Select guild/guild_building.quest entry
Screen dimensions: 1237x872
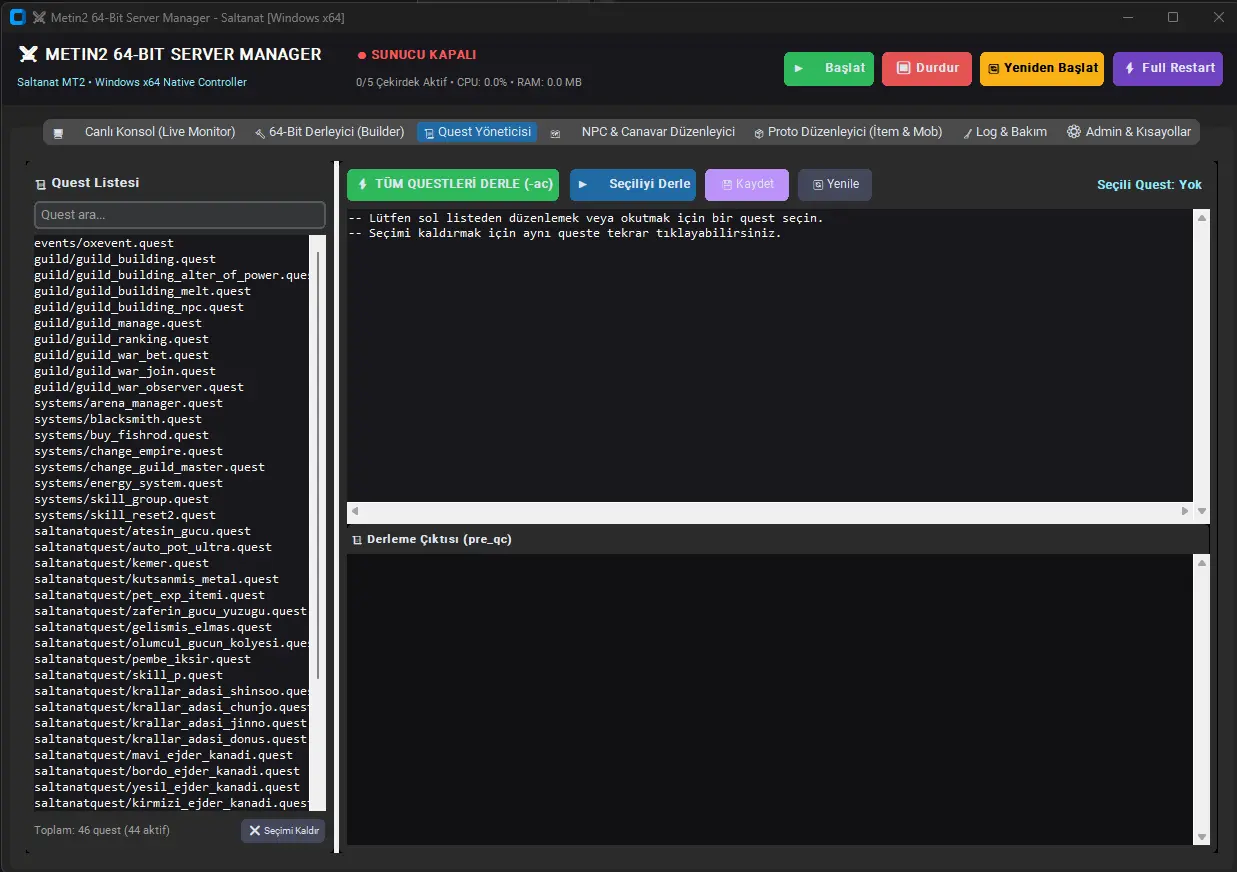(x=125, y=259)
